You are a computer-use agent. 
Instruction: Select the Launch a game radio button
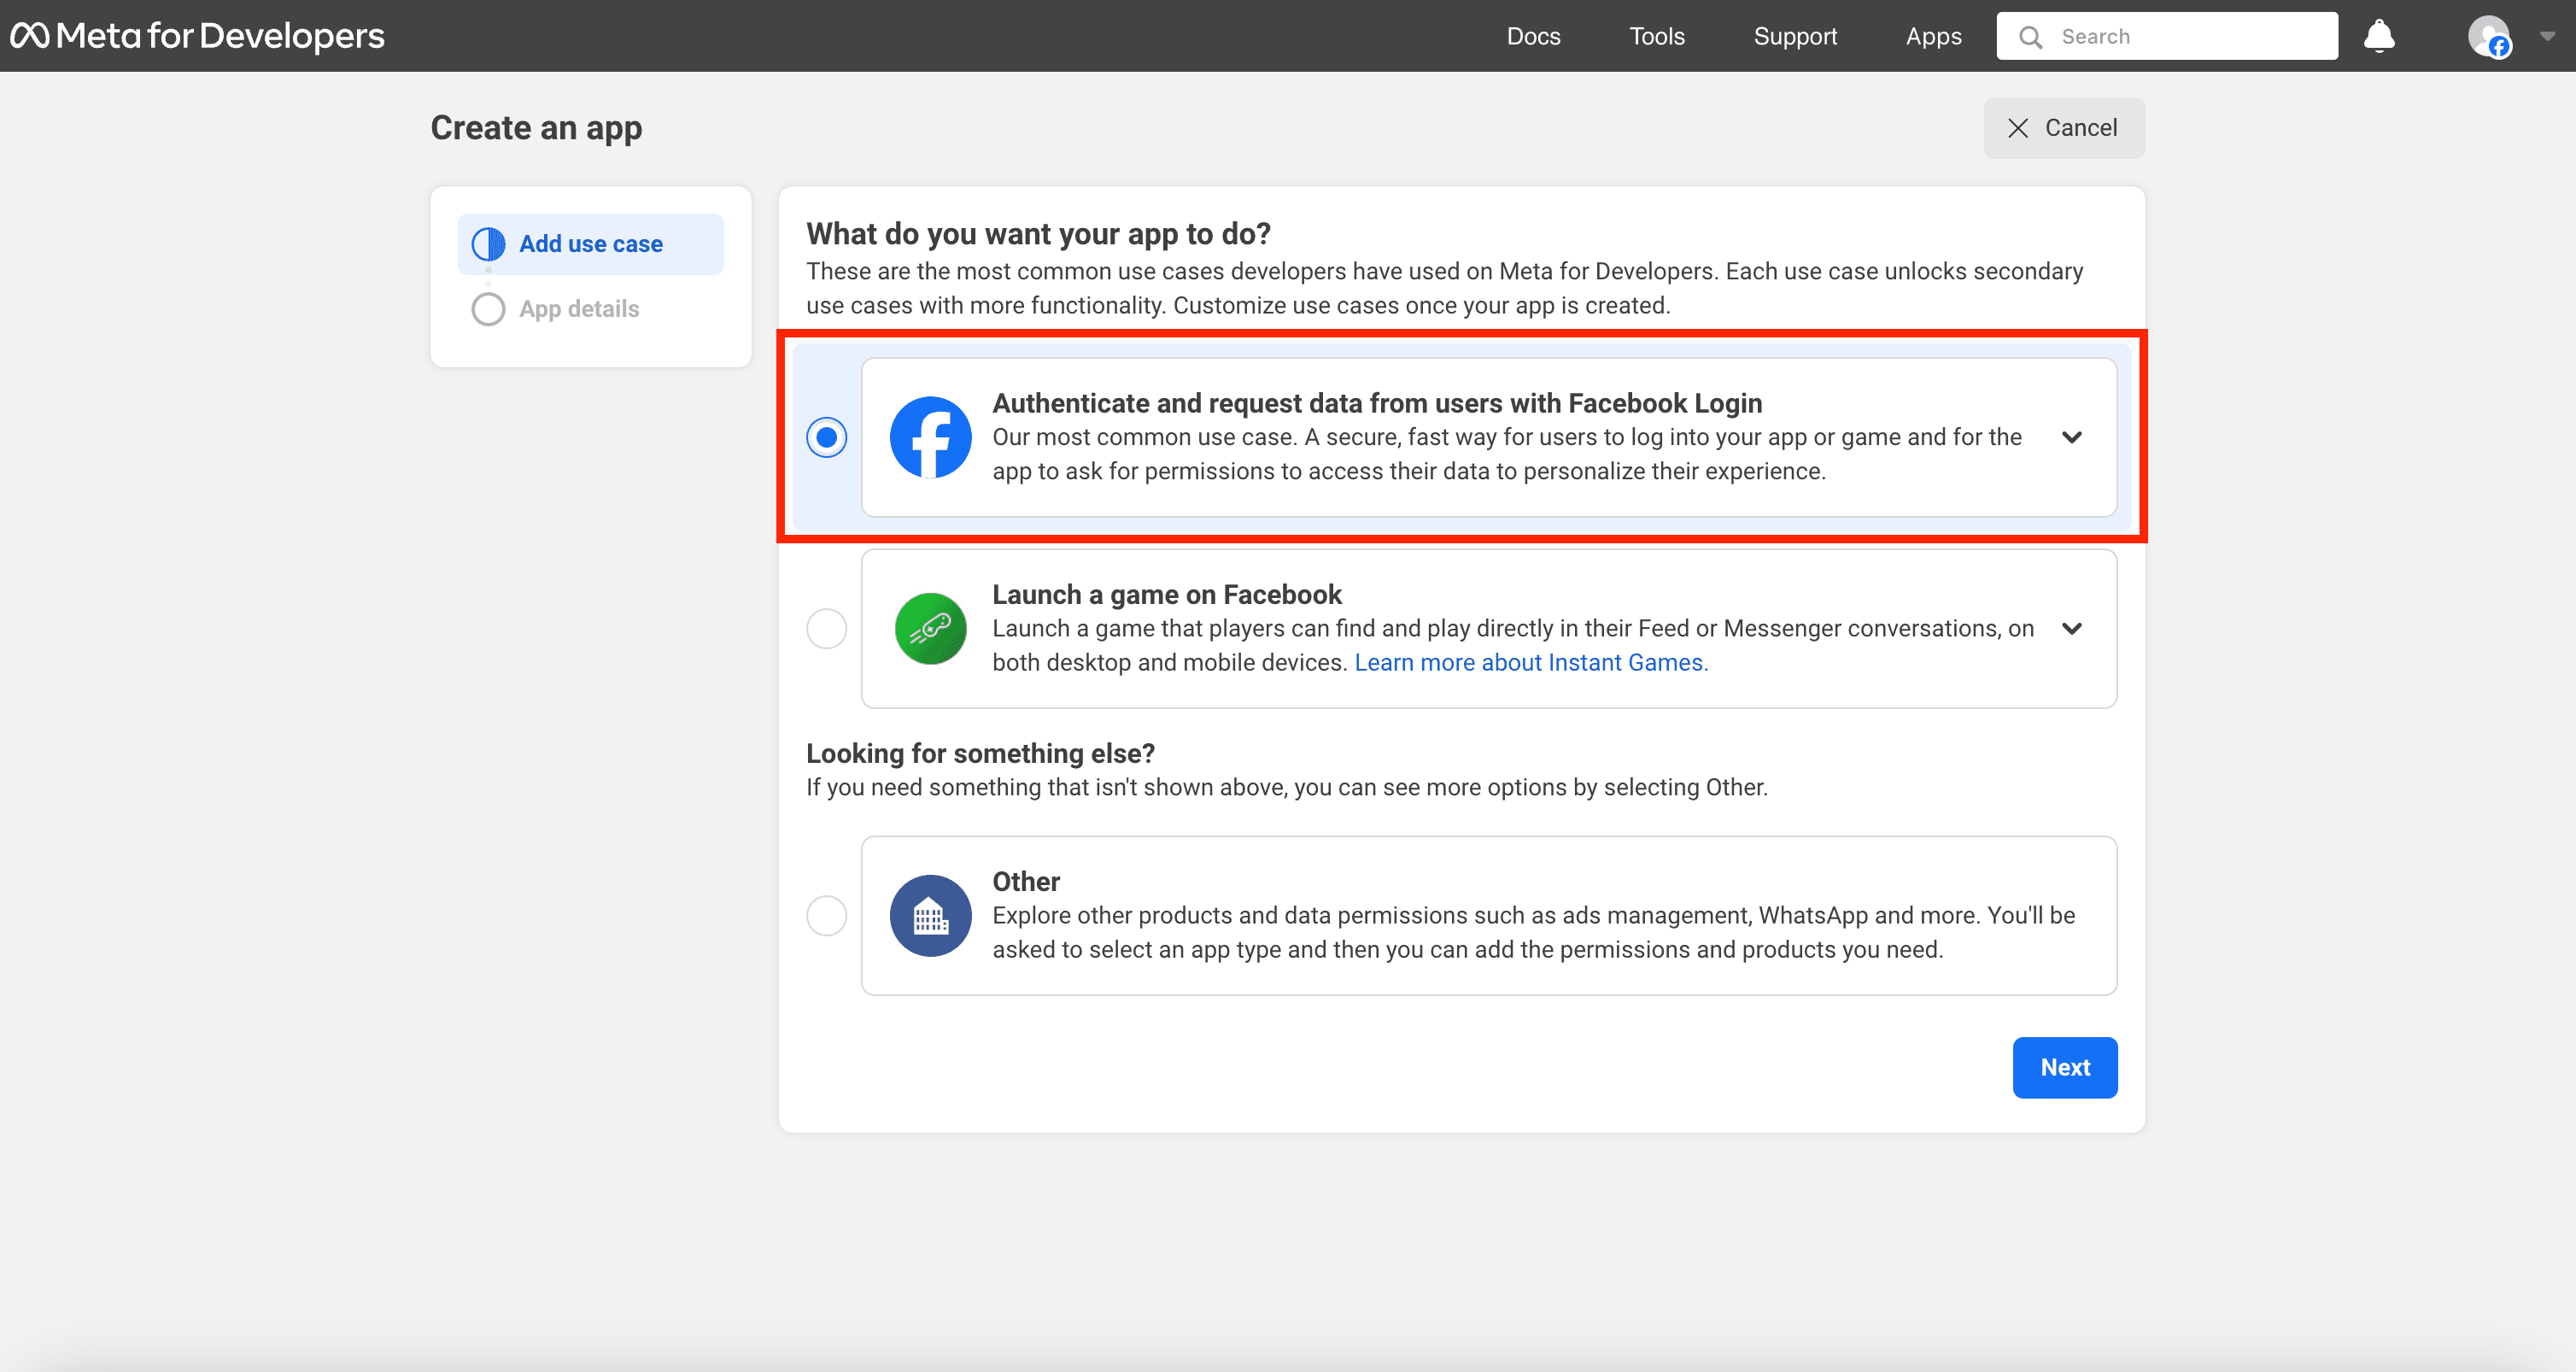click(826, 629)
